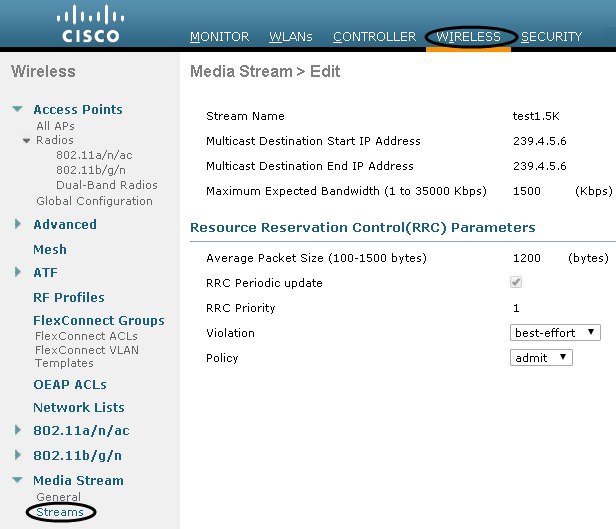Expand the 802.11b/g/n main section arrow
616x529 pixels.
coord(18,455)
